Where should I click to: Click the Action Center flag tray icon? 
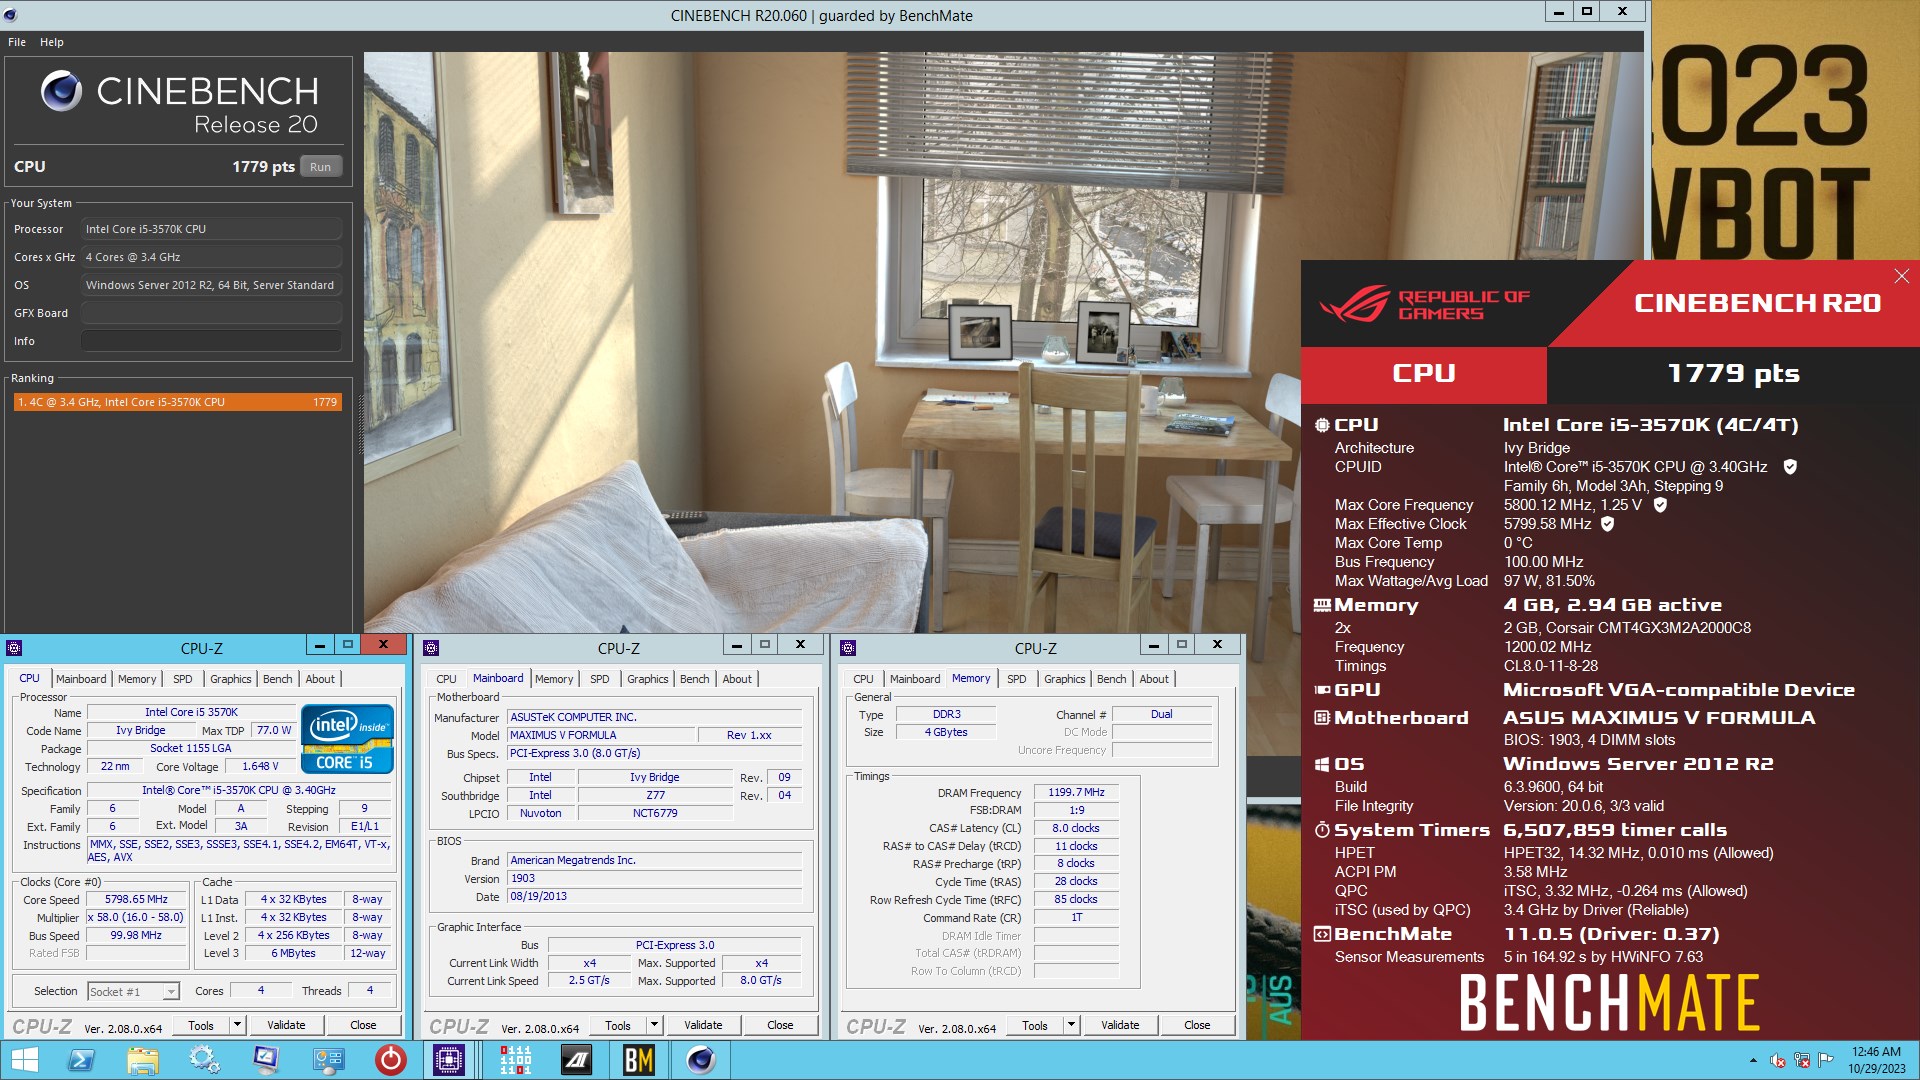click(1826, 1060)
